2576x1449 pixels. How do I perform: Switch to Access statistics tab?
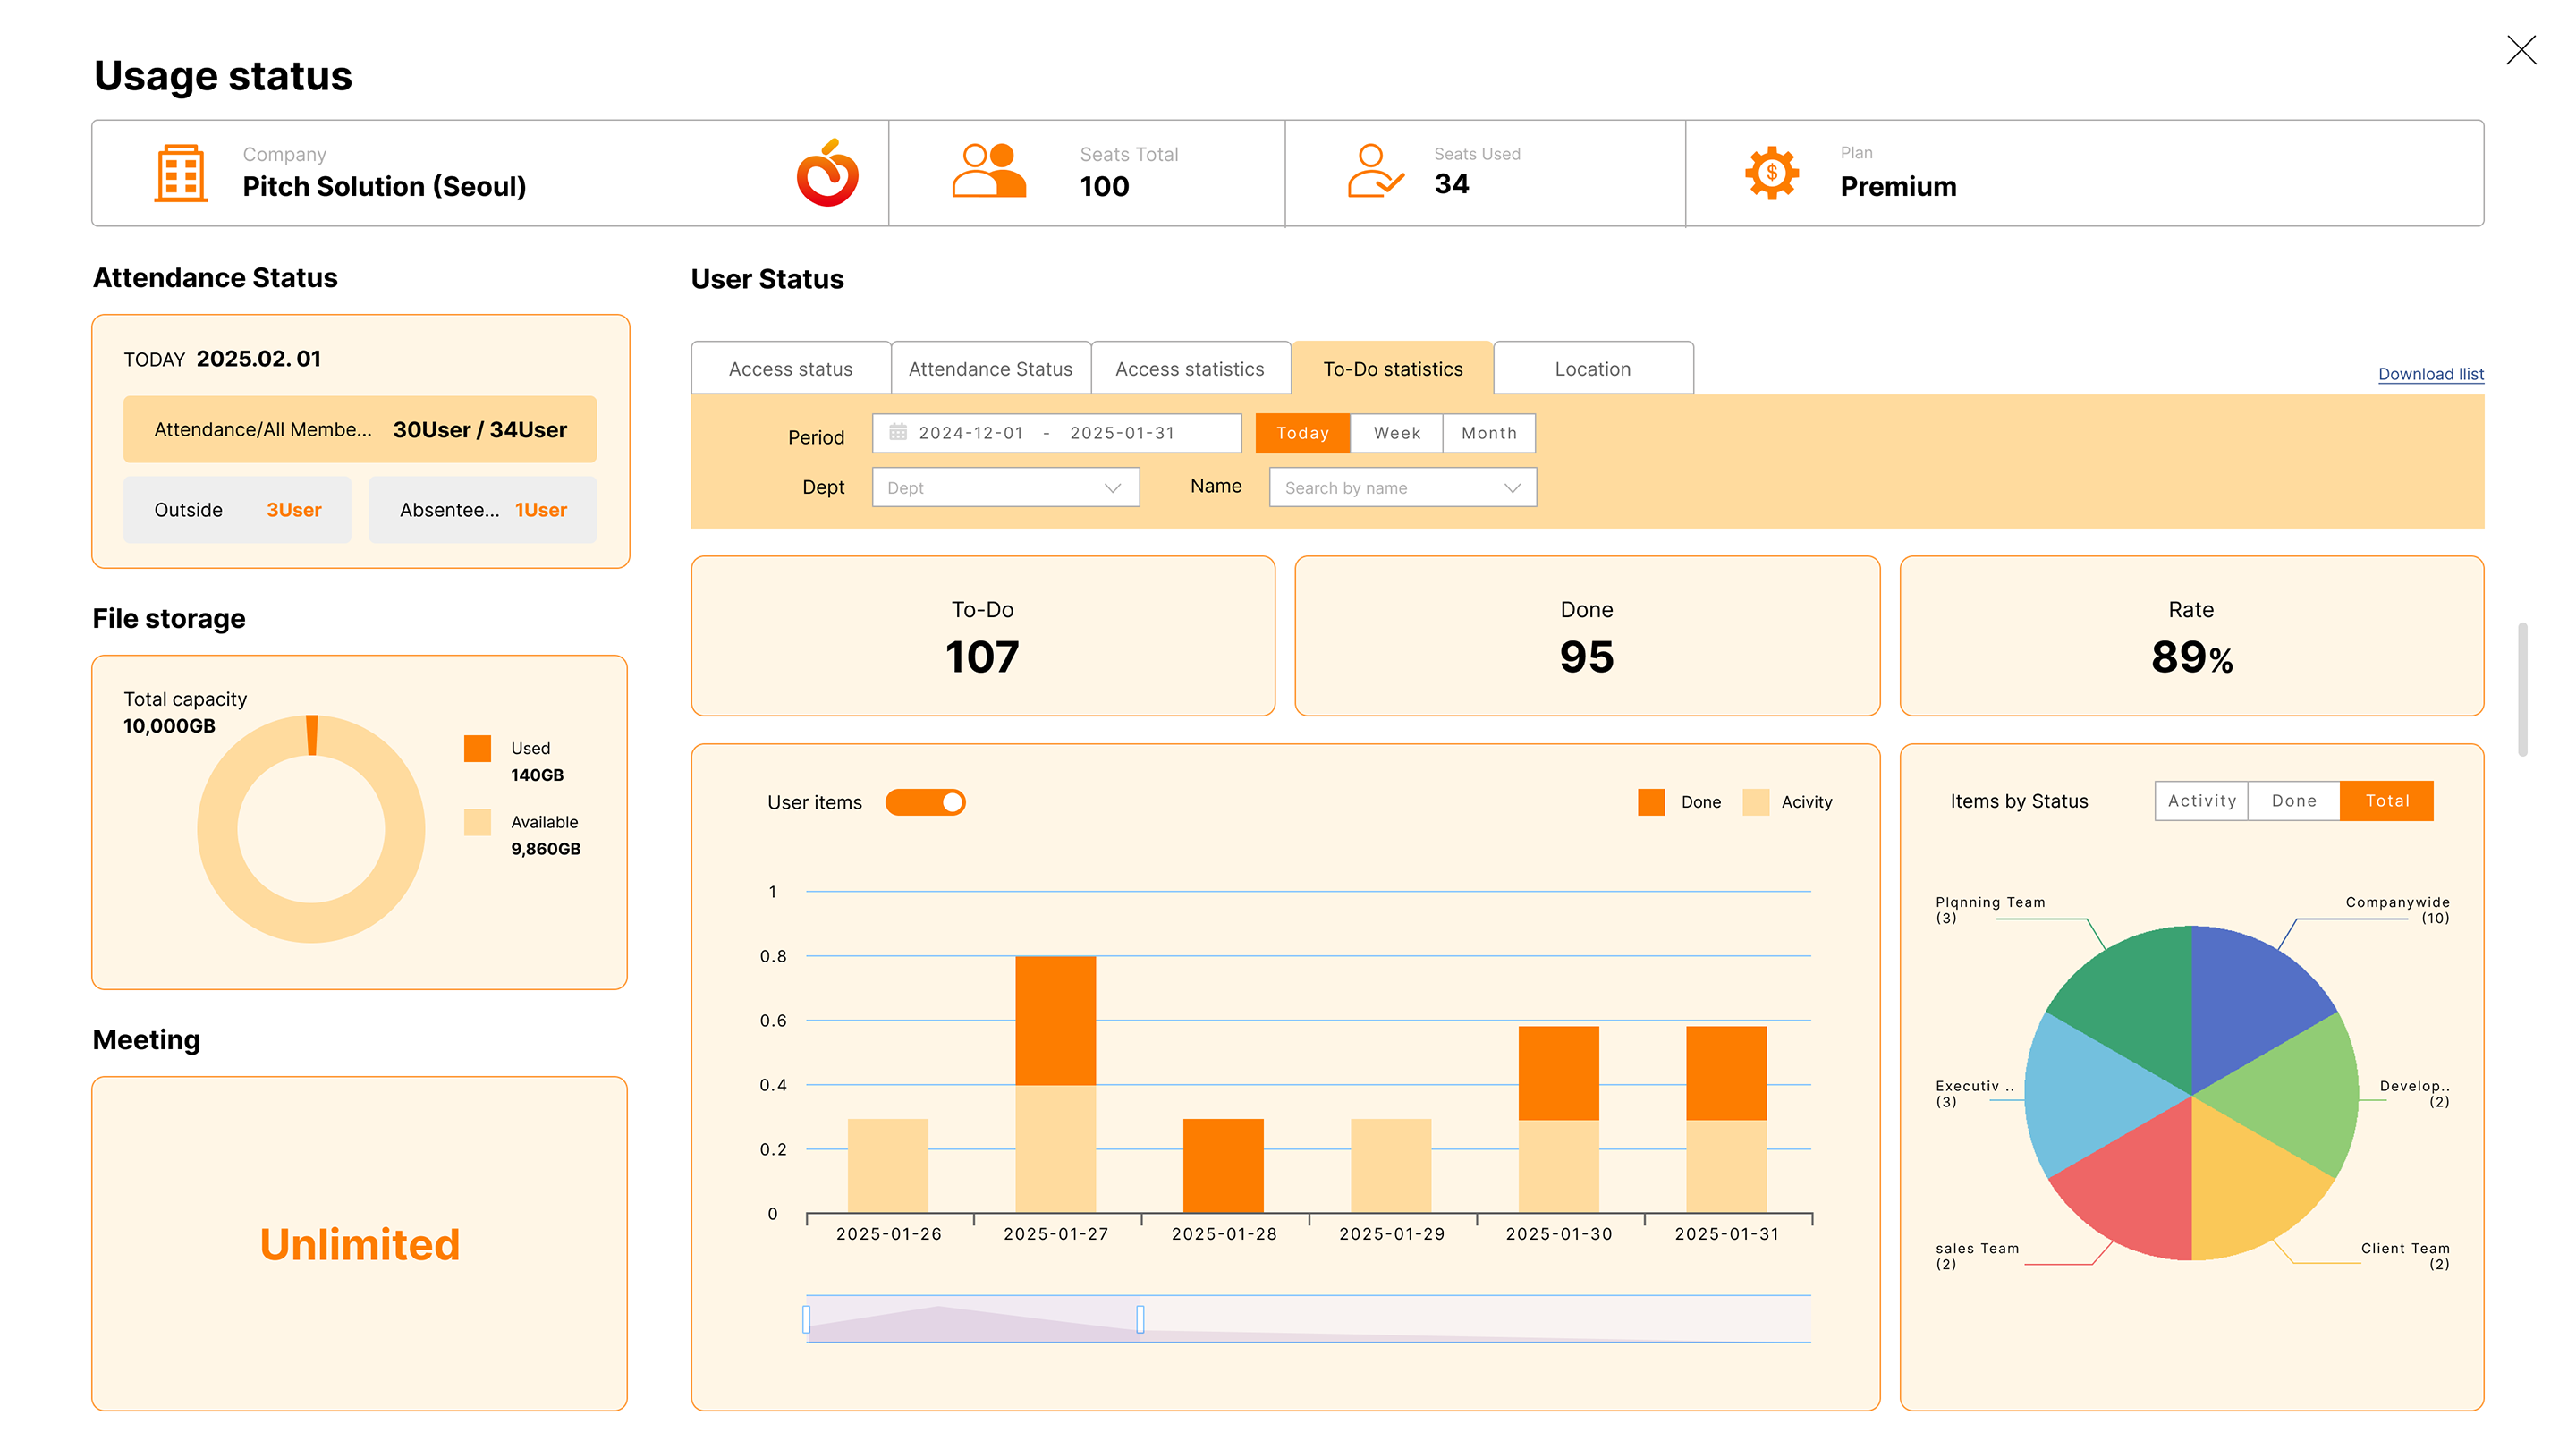pyautogui.click(x=1190, y=368)
